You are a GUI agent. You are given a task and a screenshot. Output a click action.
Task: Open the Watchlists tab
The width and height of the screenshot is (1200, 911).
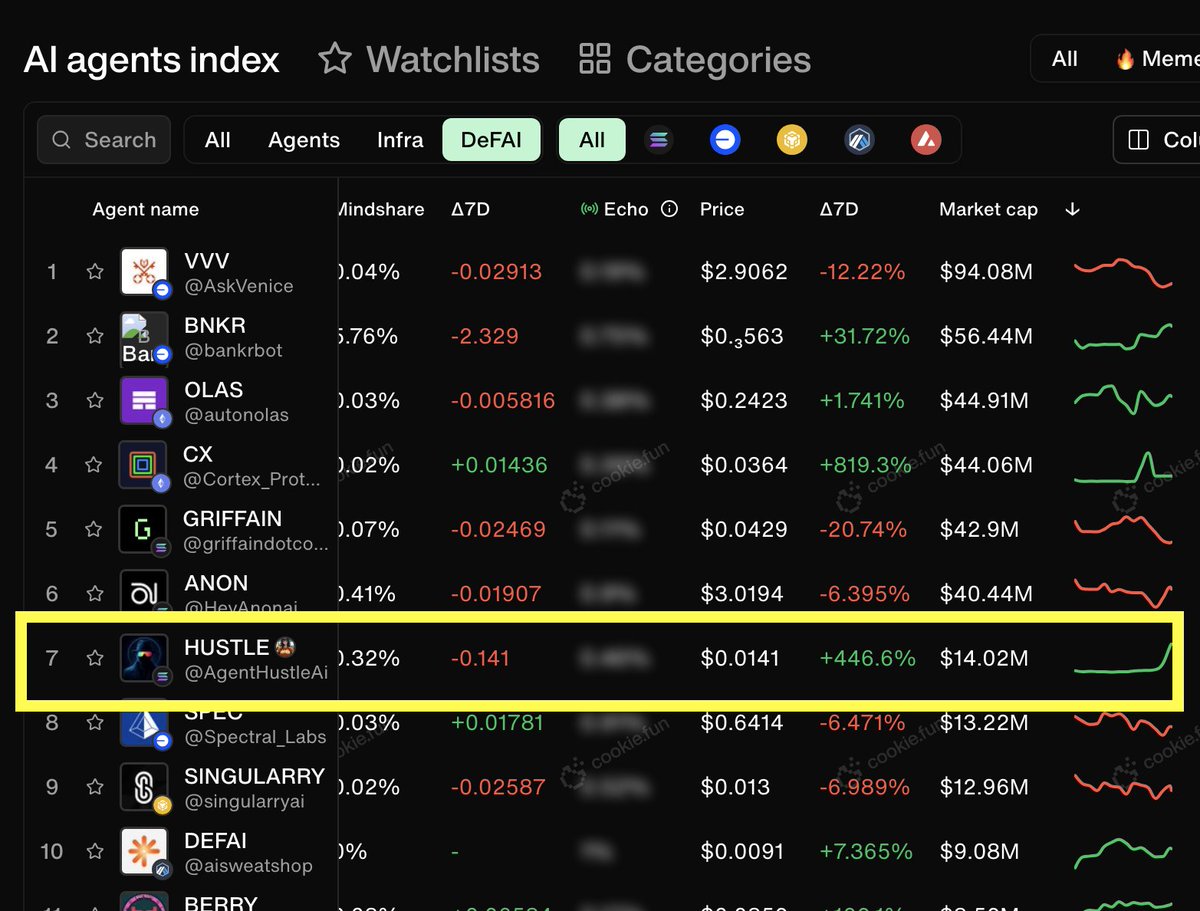pyautogui.click(x=429, y=59)
